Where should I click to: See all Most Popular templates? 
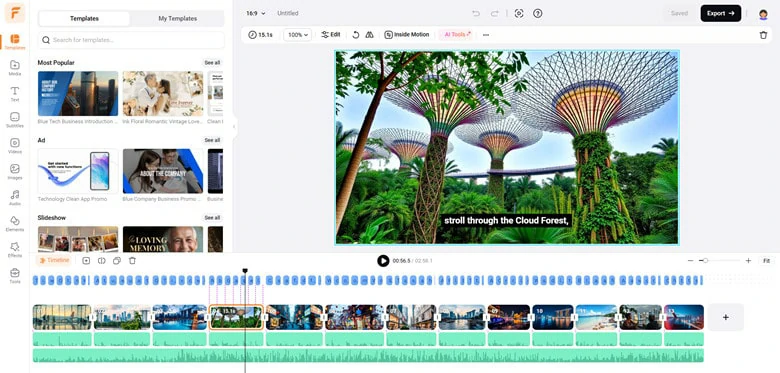click(x=212, y=63)
